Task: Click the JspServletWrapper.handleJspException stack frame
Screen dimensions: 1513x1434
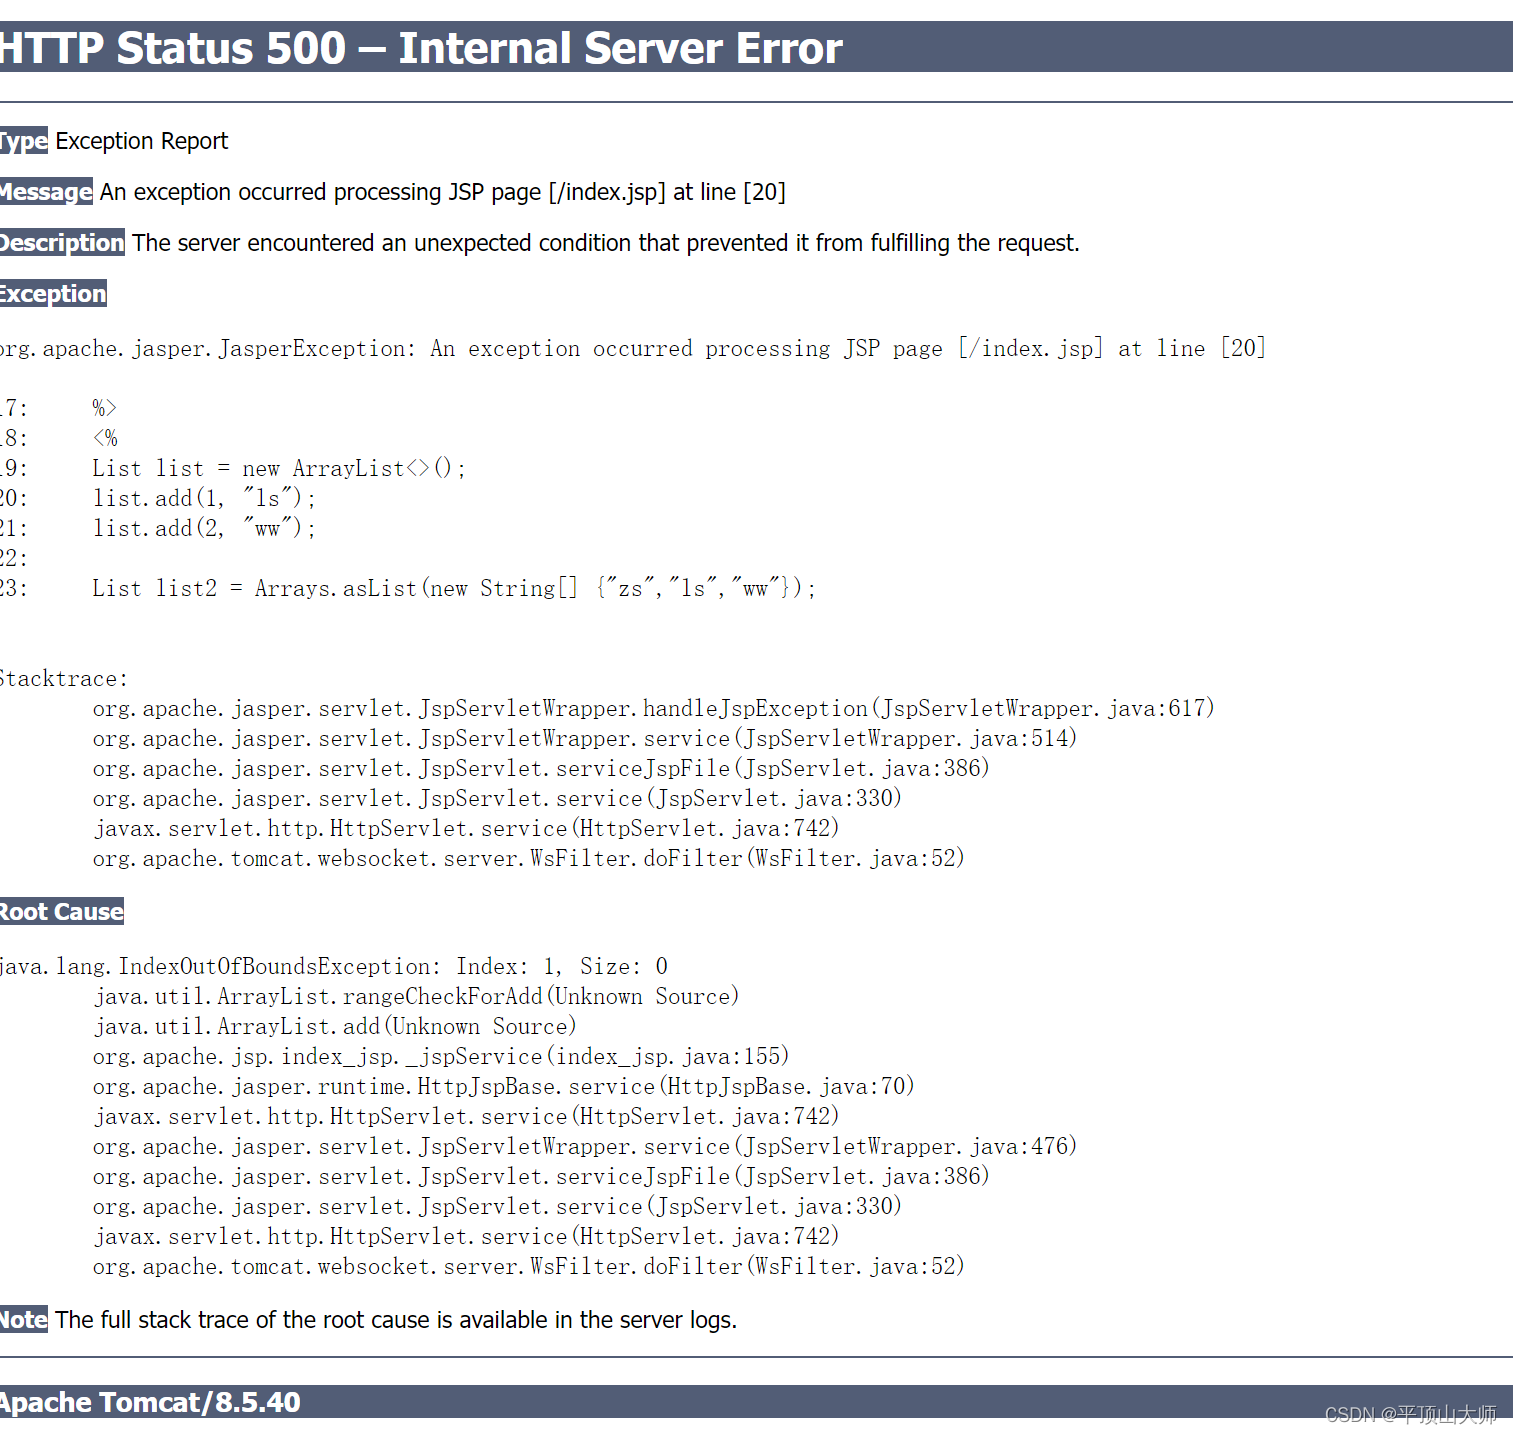Action: coord(650,708)
